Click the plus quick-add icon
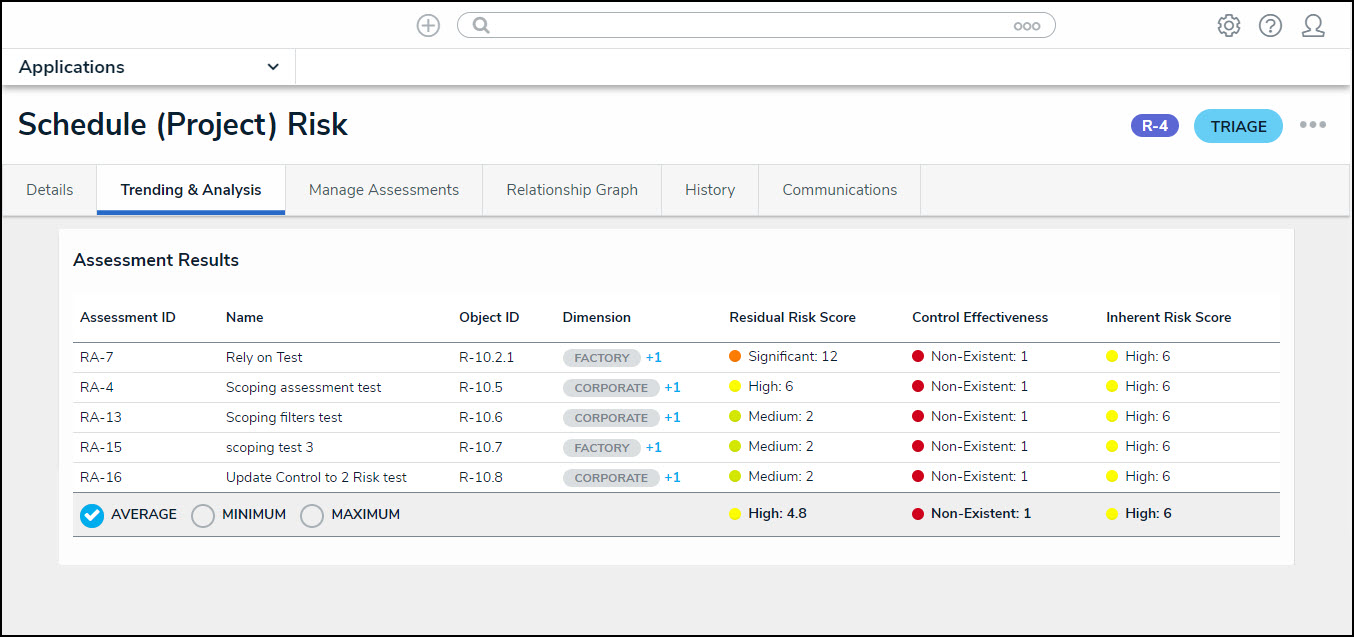 click(x=428, y=26)
